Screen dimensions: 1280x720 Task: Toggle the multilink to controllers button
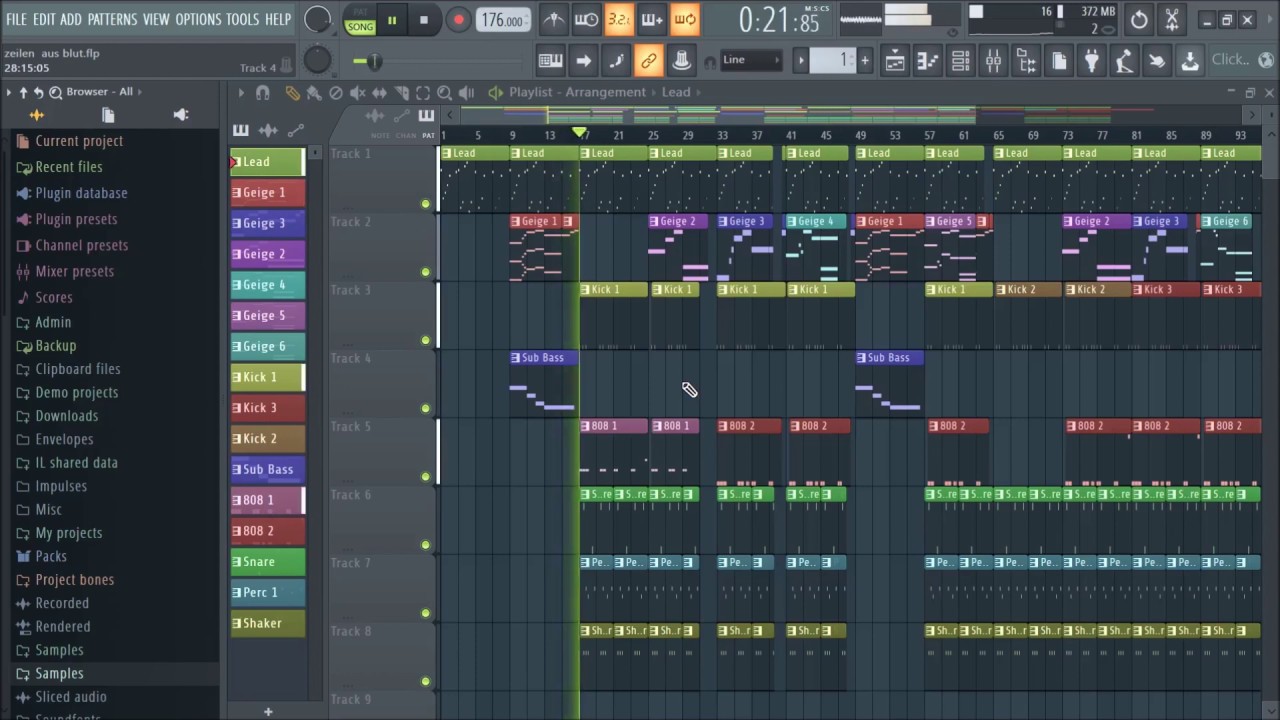pos(649,61)
